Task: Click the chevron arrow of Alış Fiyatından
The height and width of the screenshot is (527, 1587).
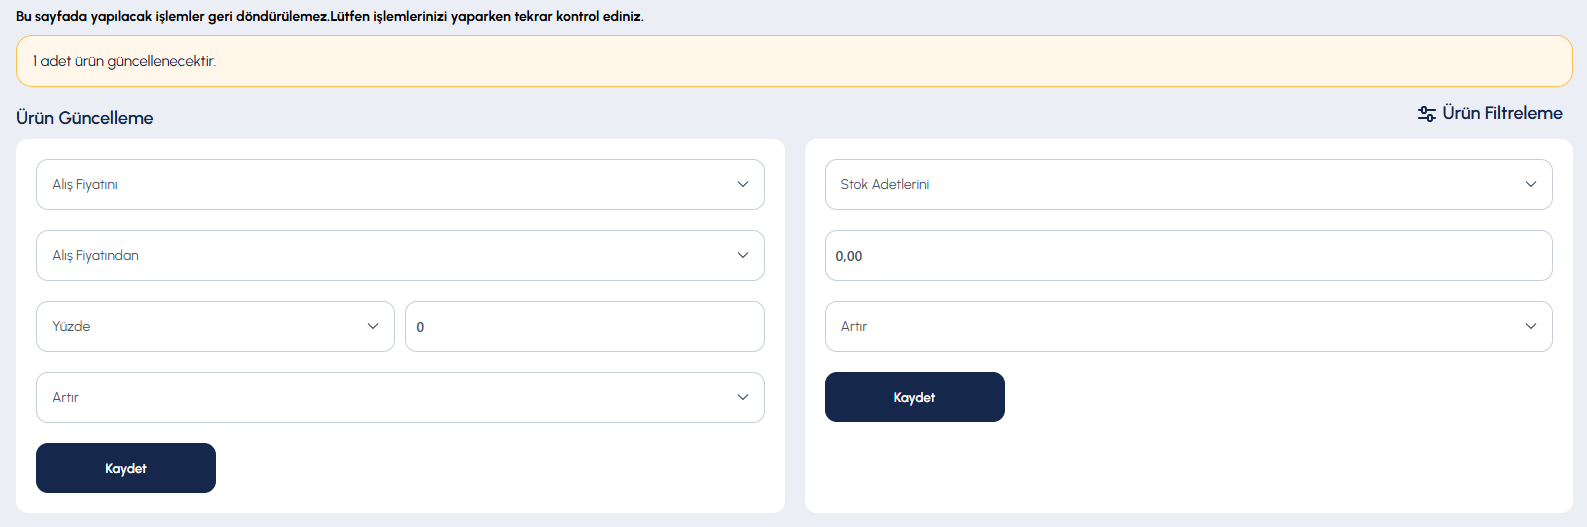Action: [x=743, y=256]
